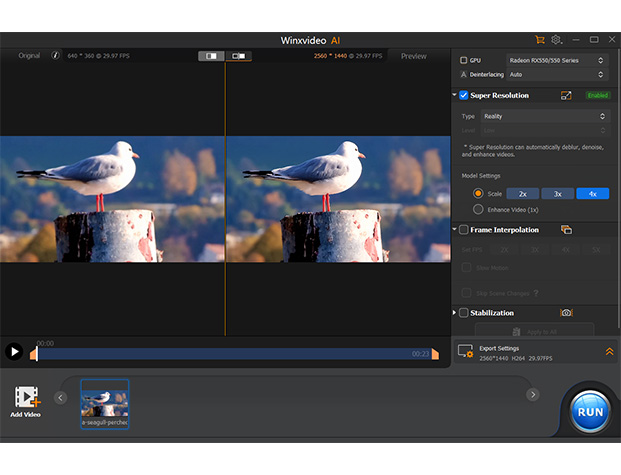The image size is (621, 475).
Task: Open the Level dropdown
Action: (x=544, y=130)
